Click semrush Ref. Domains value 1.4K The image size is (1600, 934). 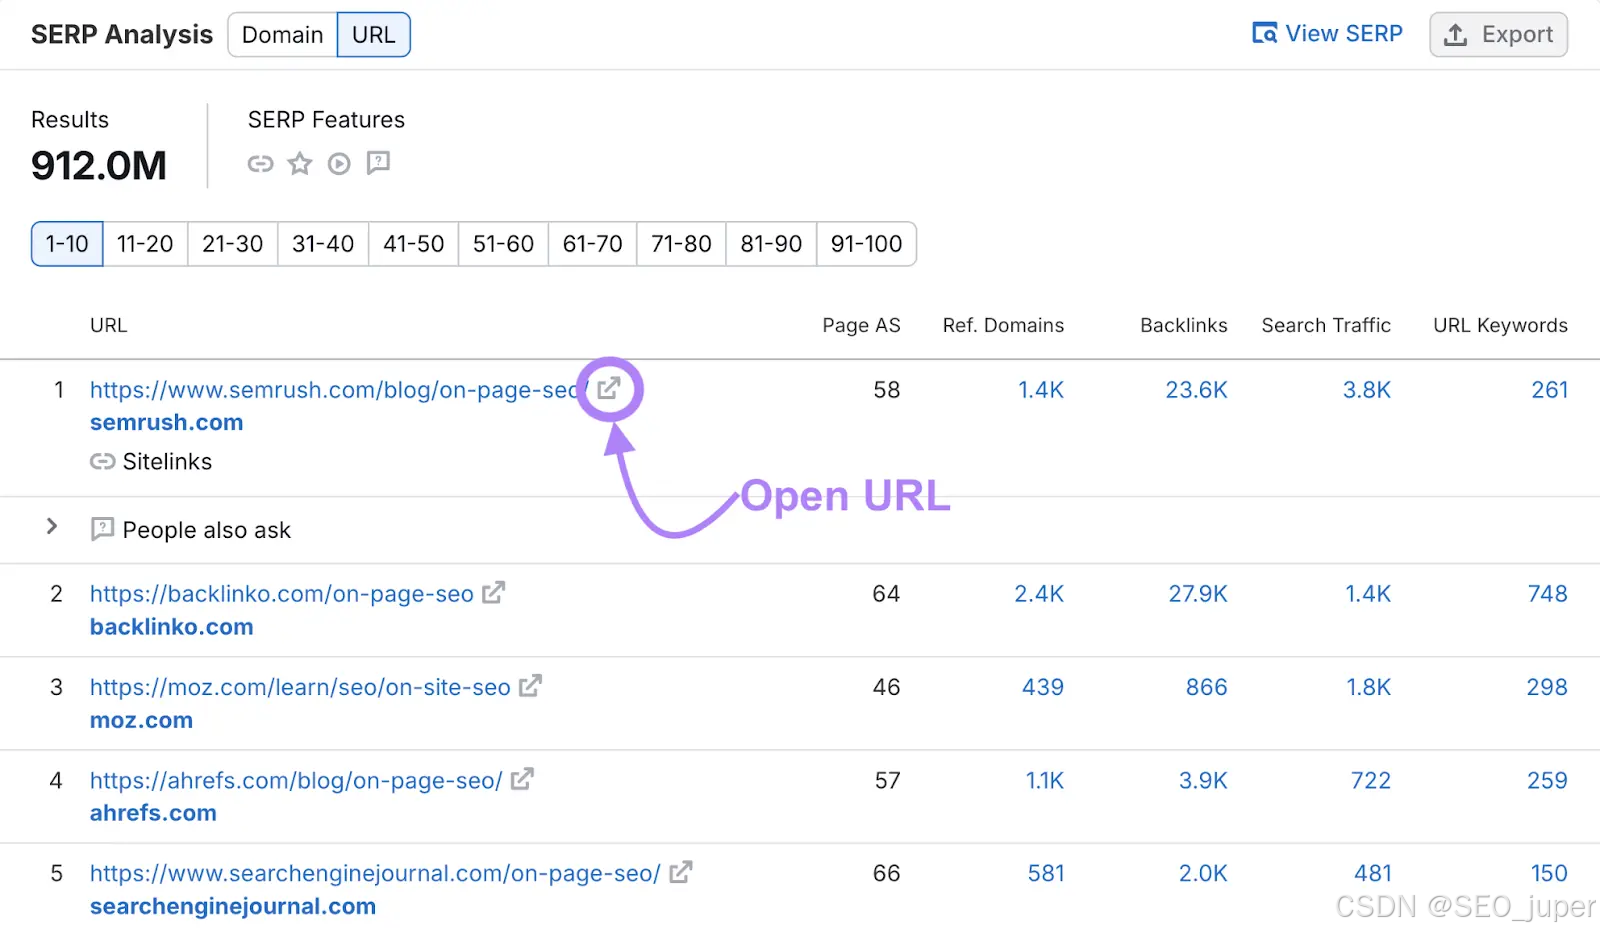(1041, 390)
